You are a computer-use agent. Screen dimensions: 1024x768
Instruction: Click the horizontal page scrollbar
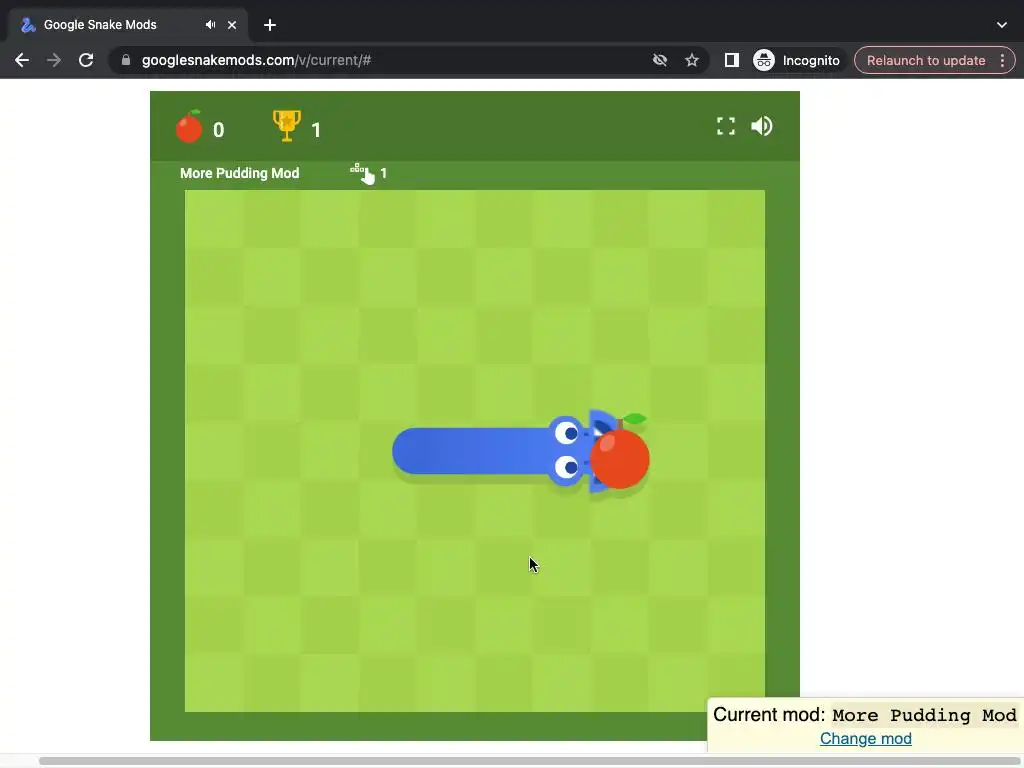531,761
